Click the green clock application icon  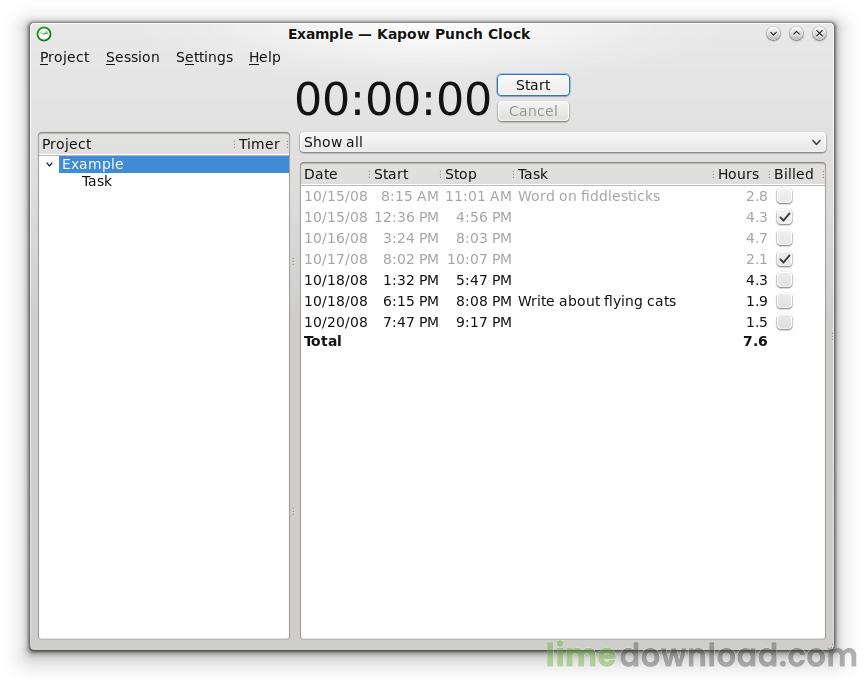click(44, 34)
